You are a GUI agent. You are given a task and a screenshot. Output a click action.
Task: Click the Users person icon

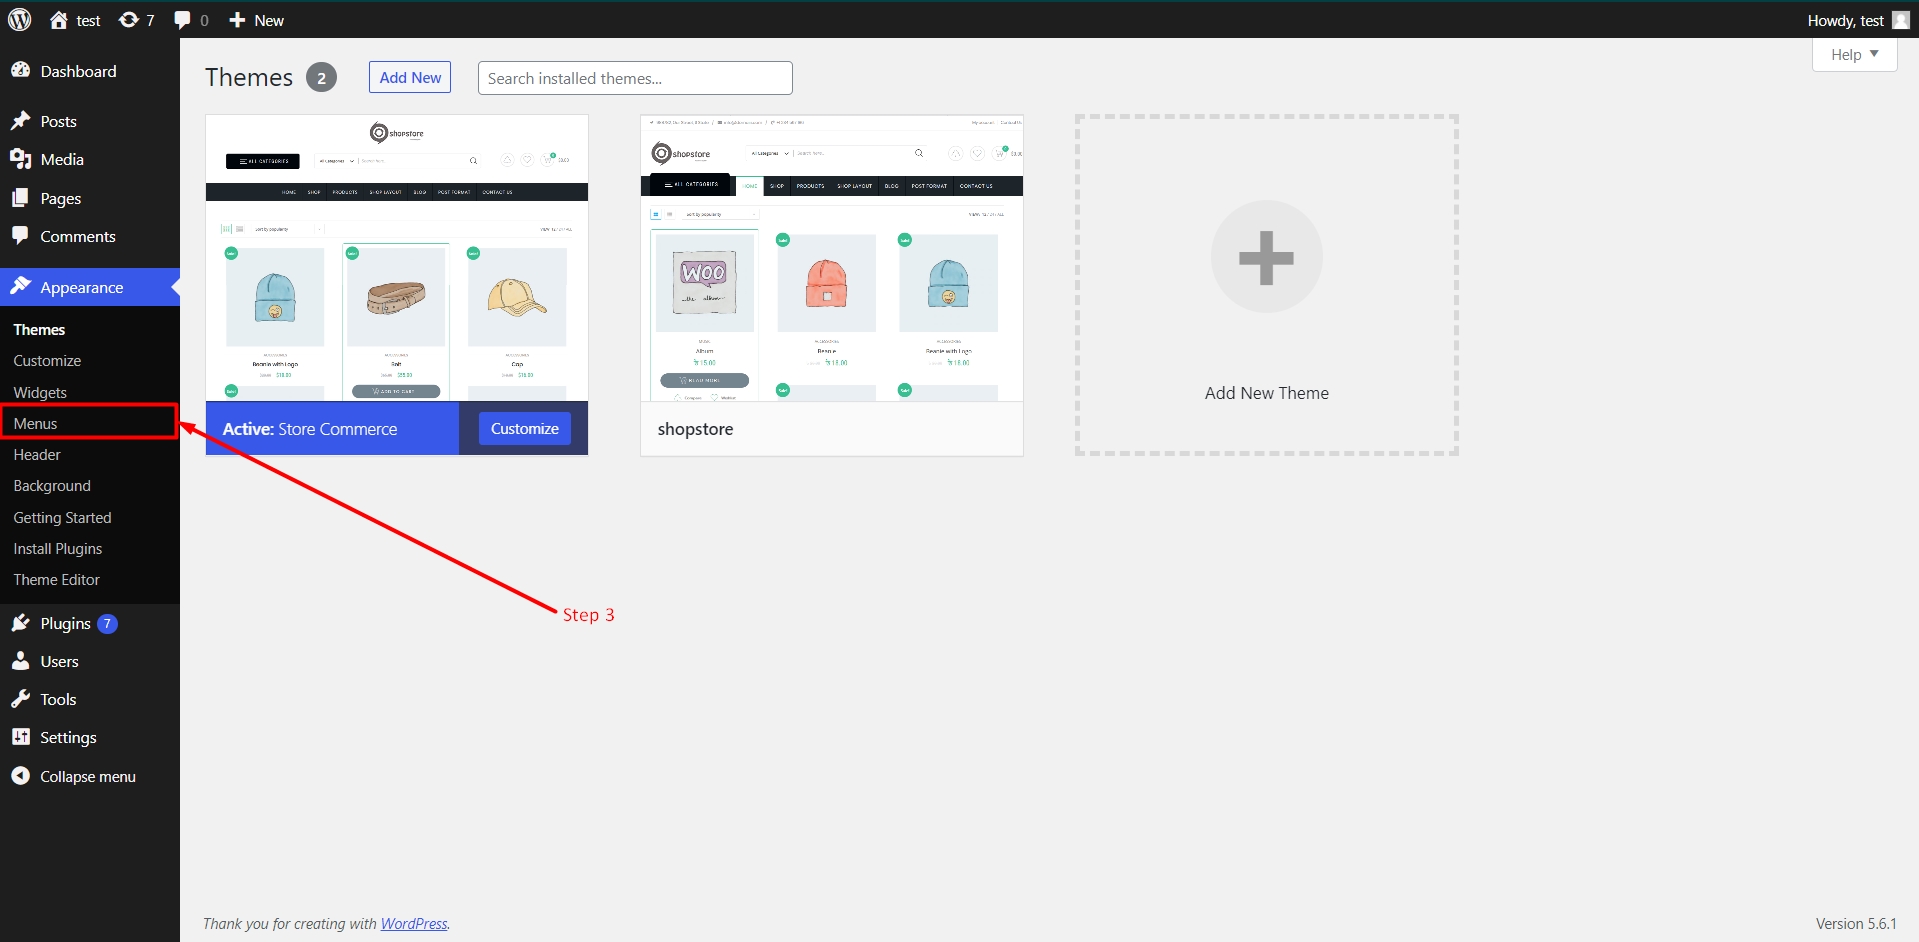pyautogui.click(x=20, y=661)
